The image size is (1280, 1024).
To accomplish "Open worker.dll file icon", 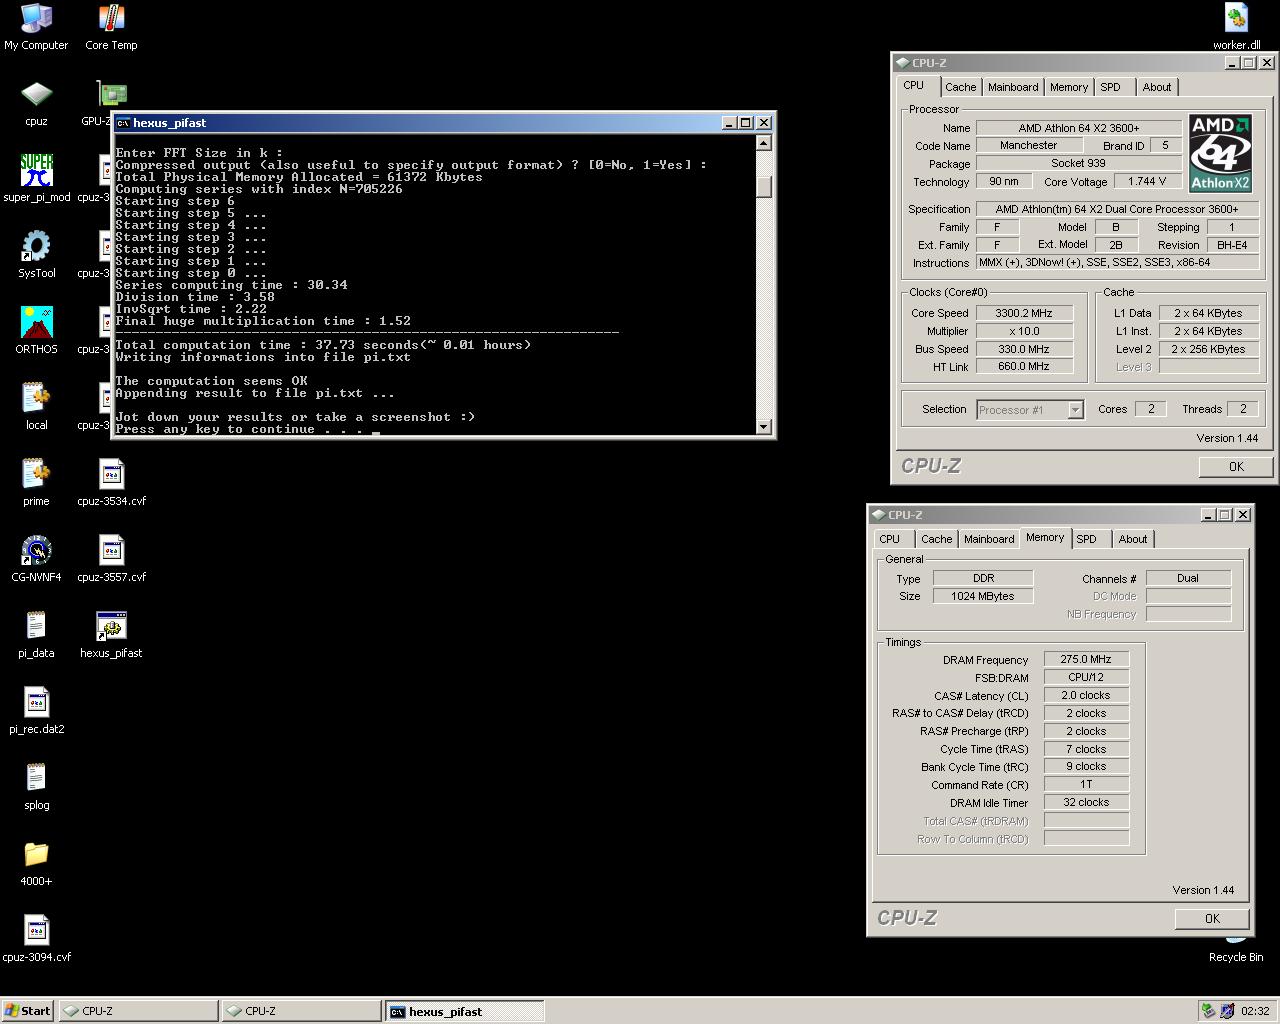I will 1236,26.
